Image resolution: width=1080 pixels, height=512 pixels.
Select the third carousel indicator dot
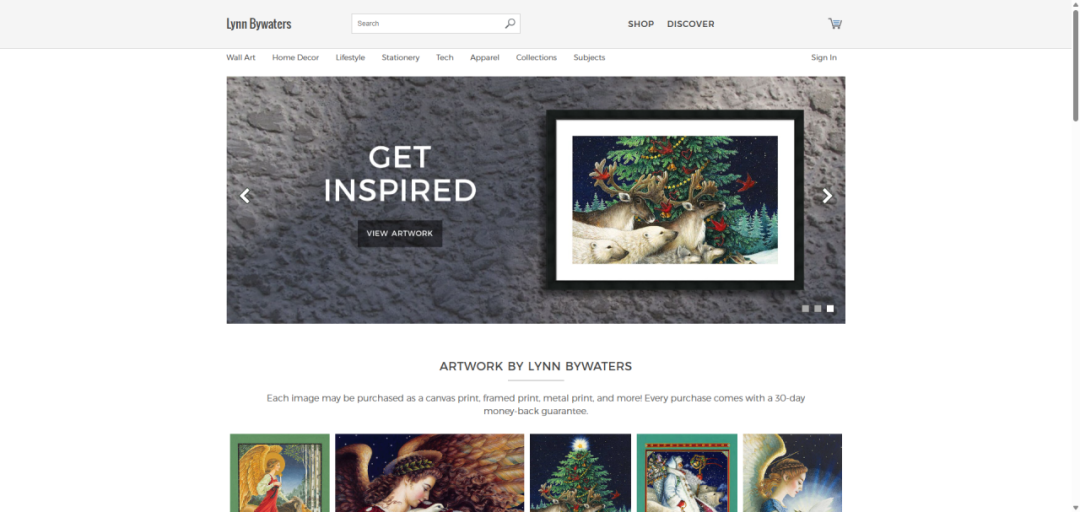830,309
